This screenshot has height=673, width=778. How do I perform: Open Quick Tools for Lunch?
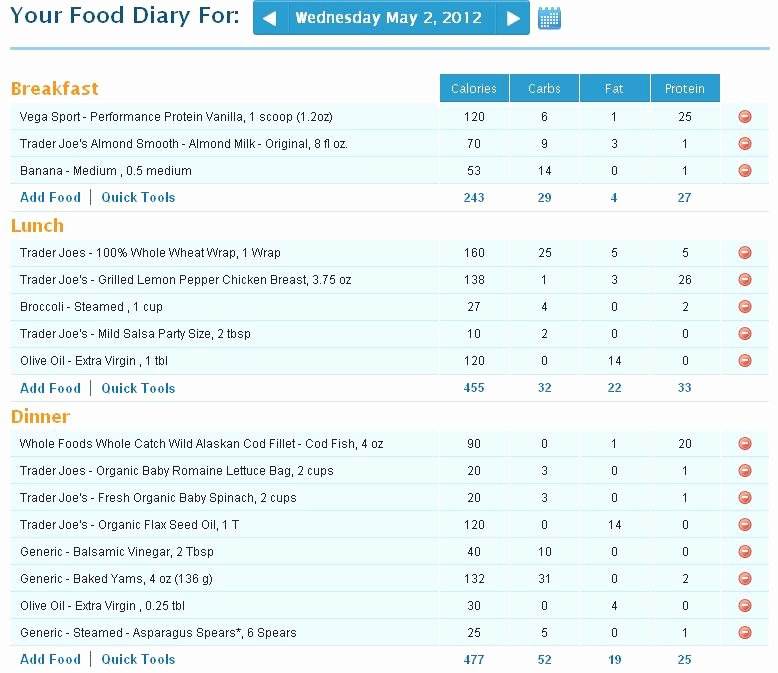click(x=138, y=388)
